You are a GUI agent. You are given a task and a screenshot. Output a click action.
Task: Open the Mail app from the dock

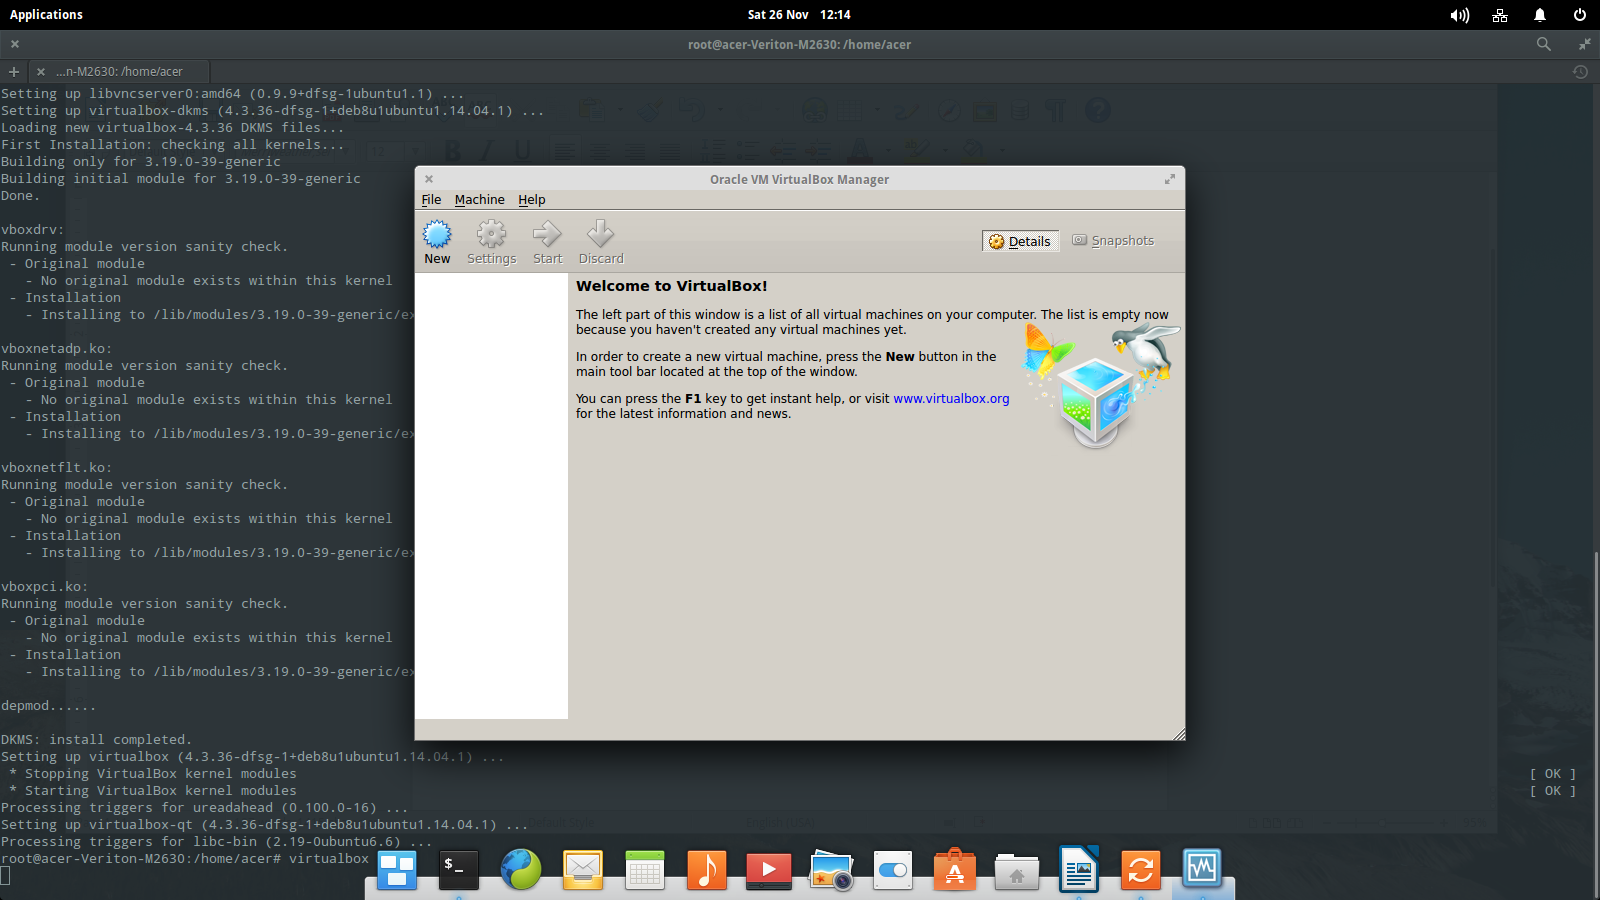(583, 870)
